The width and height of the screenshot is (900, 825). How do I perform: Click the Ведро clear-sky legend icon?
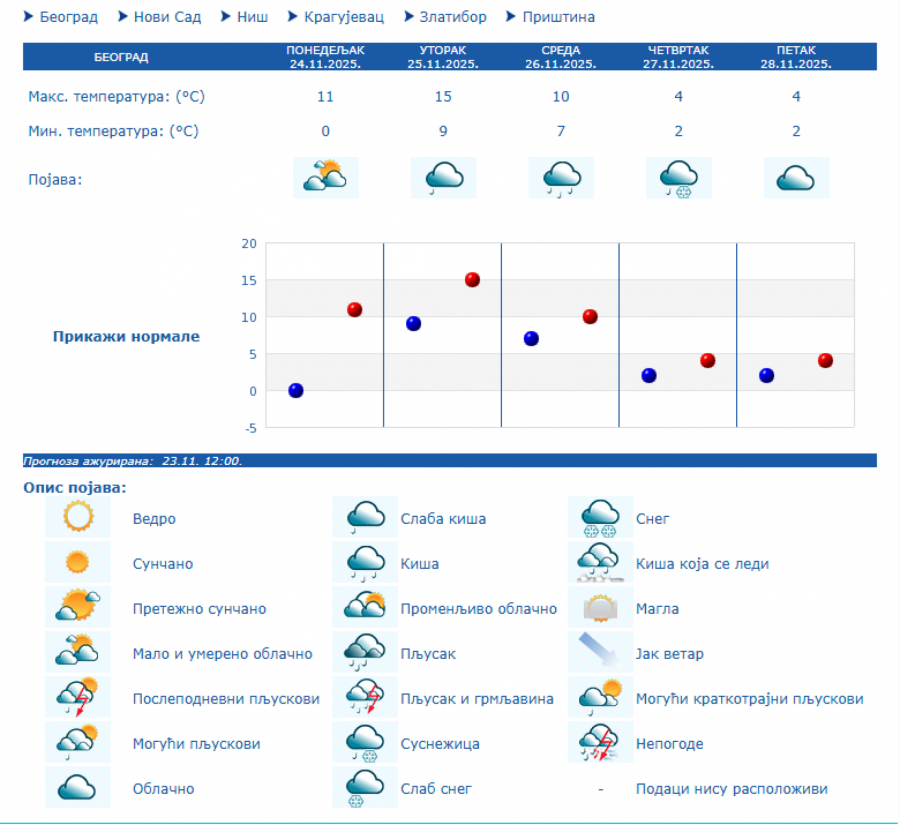pos(78,518)
